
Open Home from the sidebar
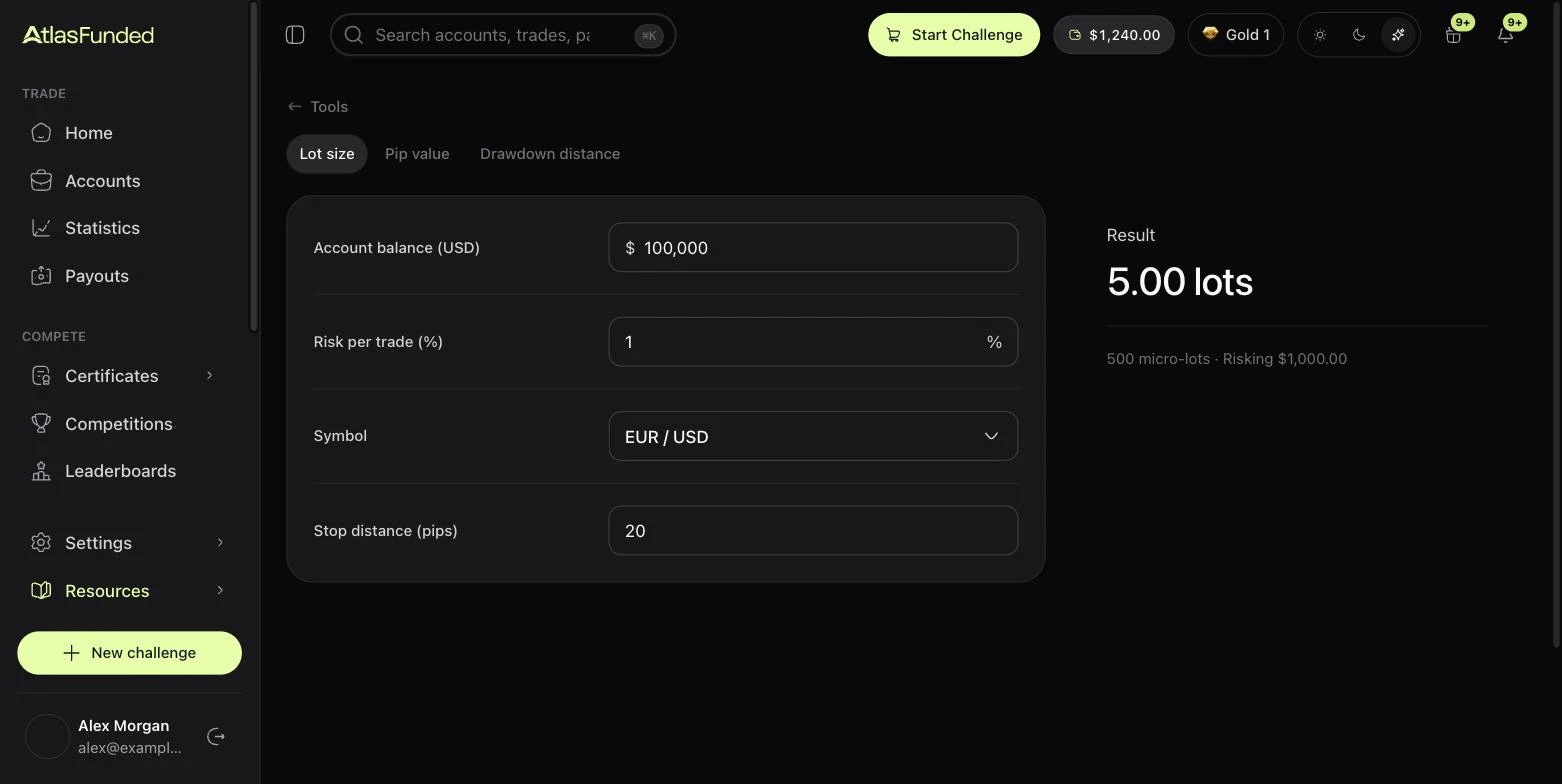(129, 133)
